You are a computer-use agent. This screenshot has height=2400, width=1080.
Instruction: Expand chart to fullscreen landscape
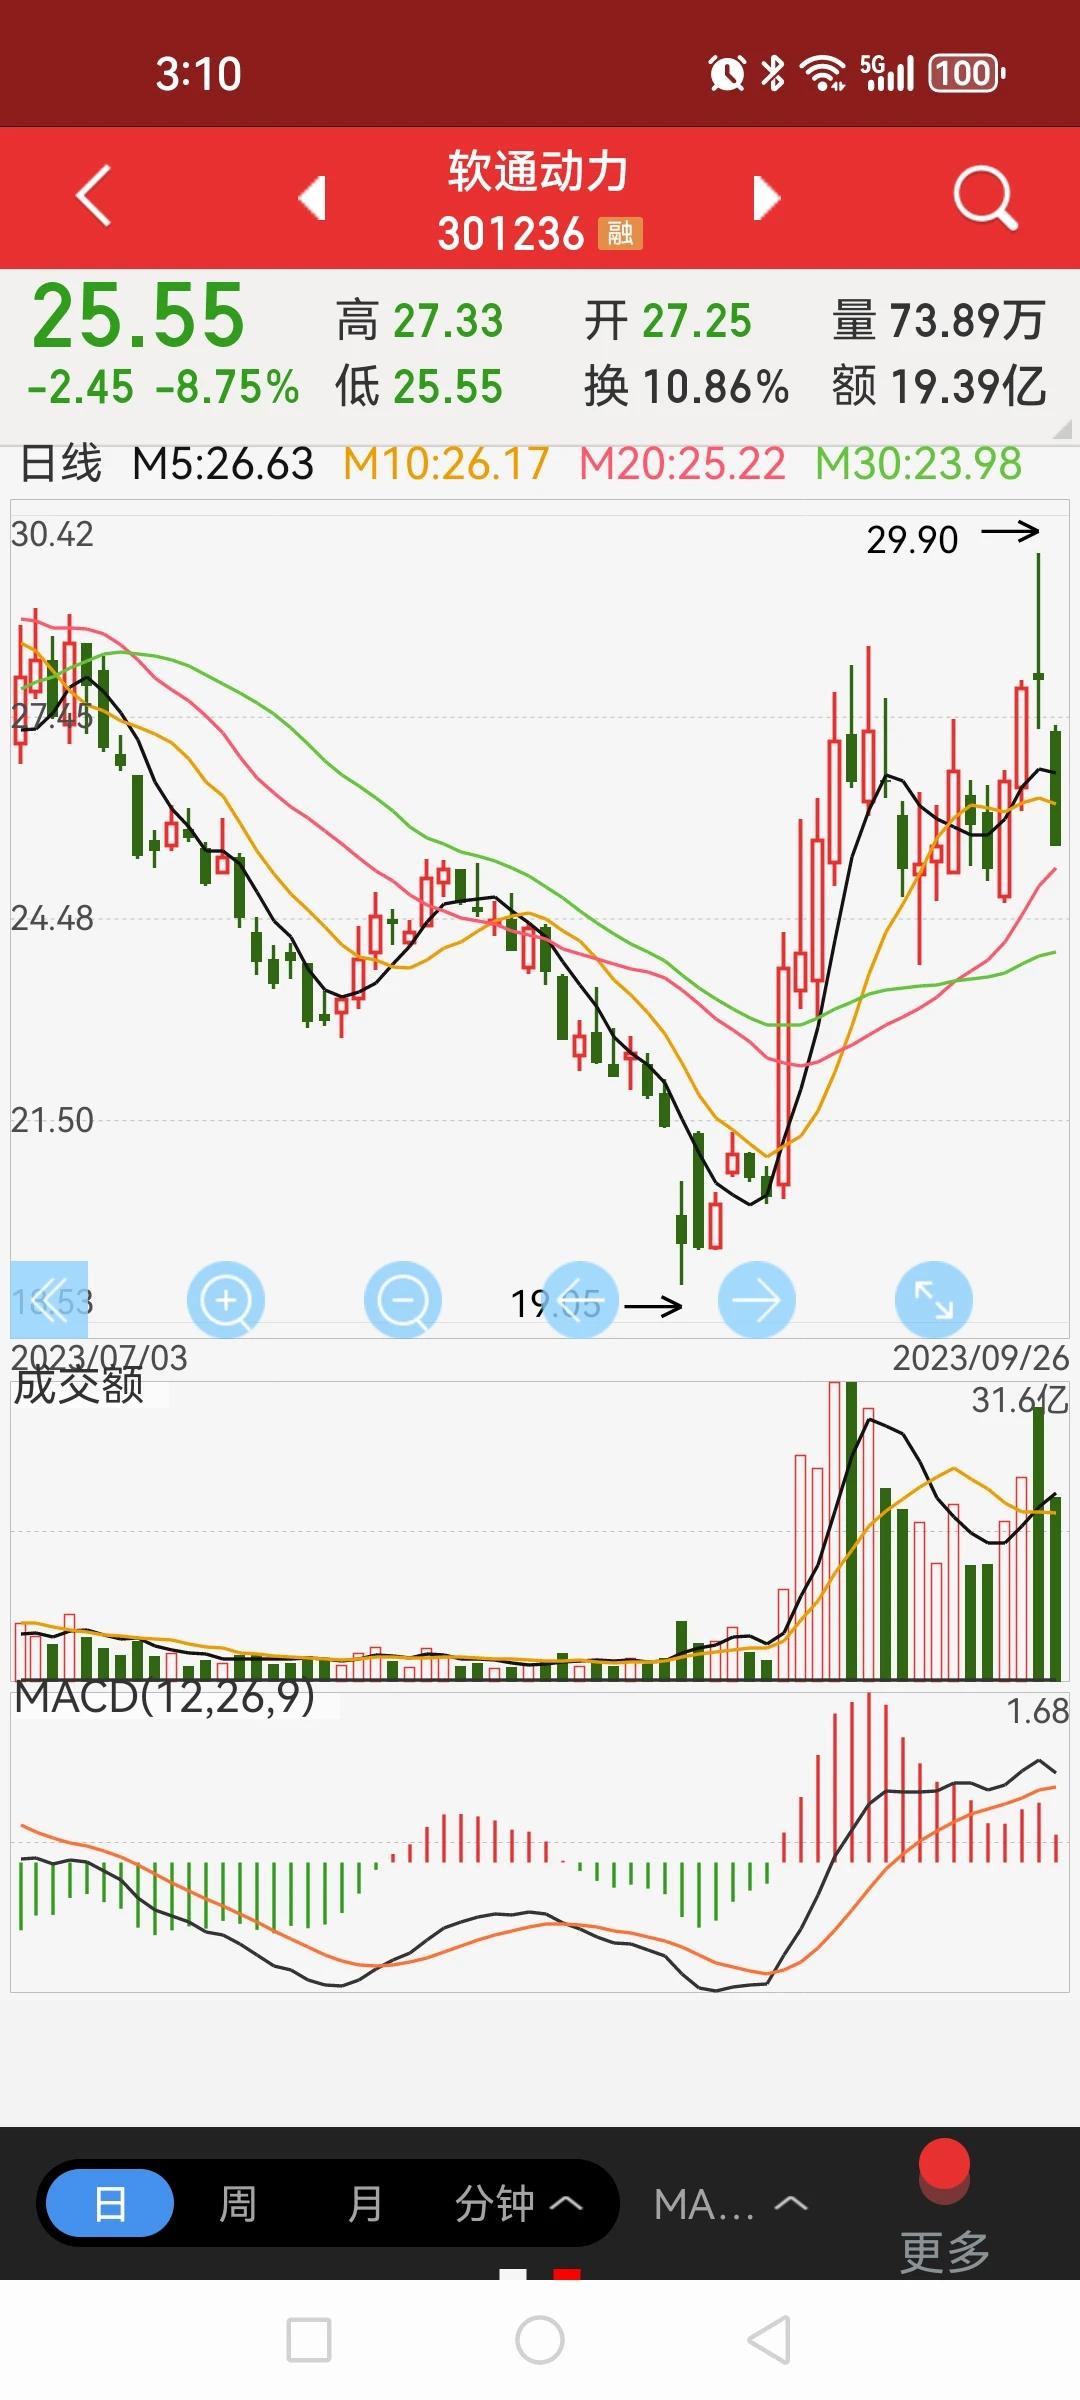(934, 1299)
